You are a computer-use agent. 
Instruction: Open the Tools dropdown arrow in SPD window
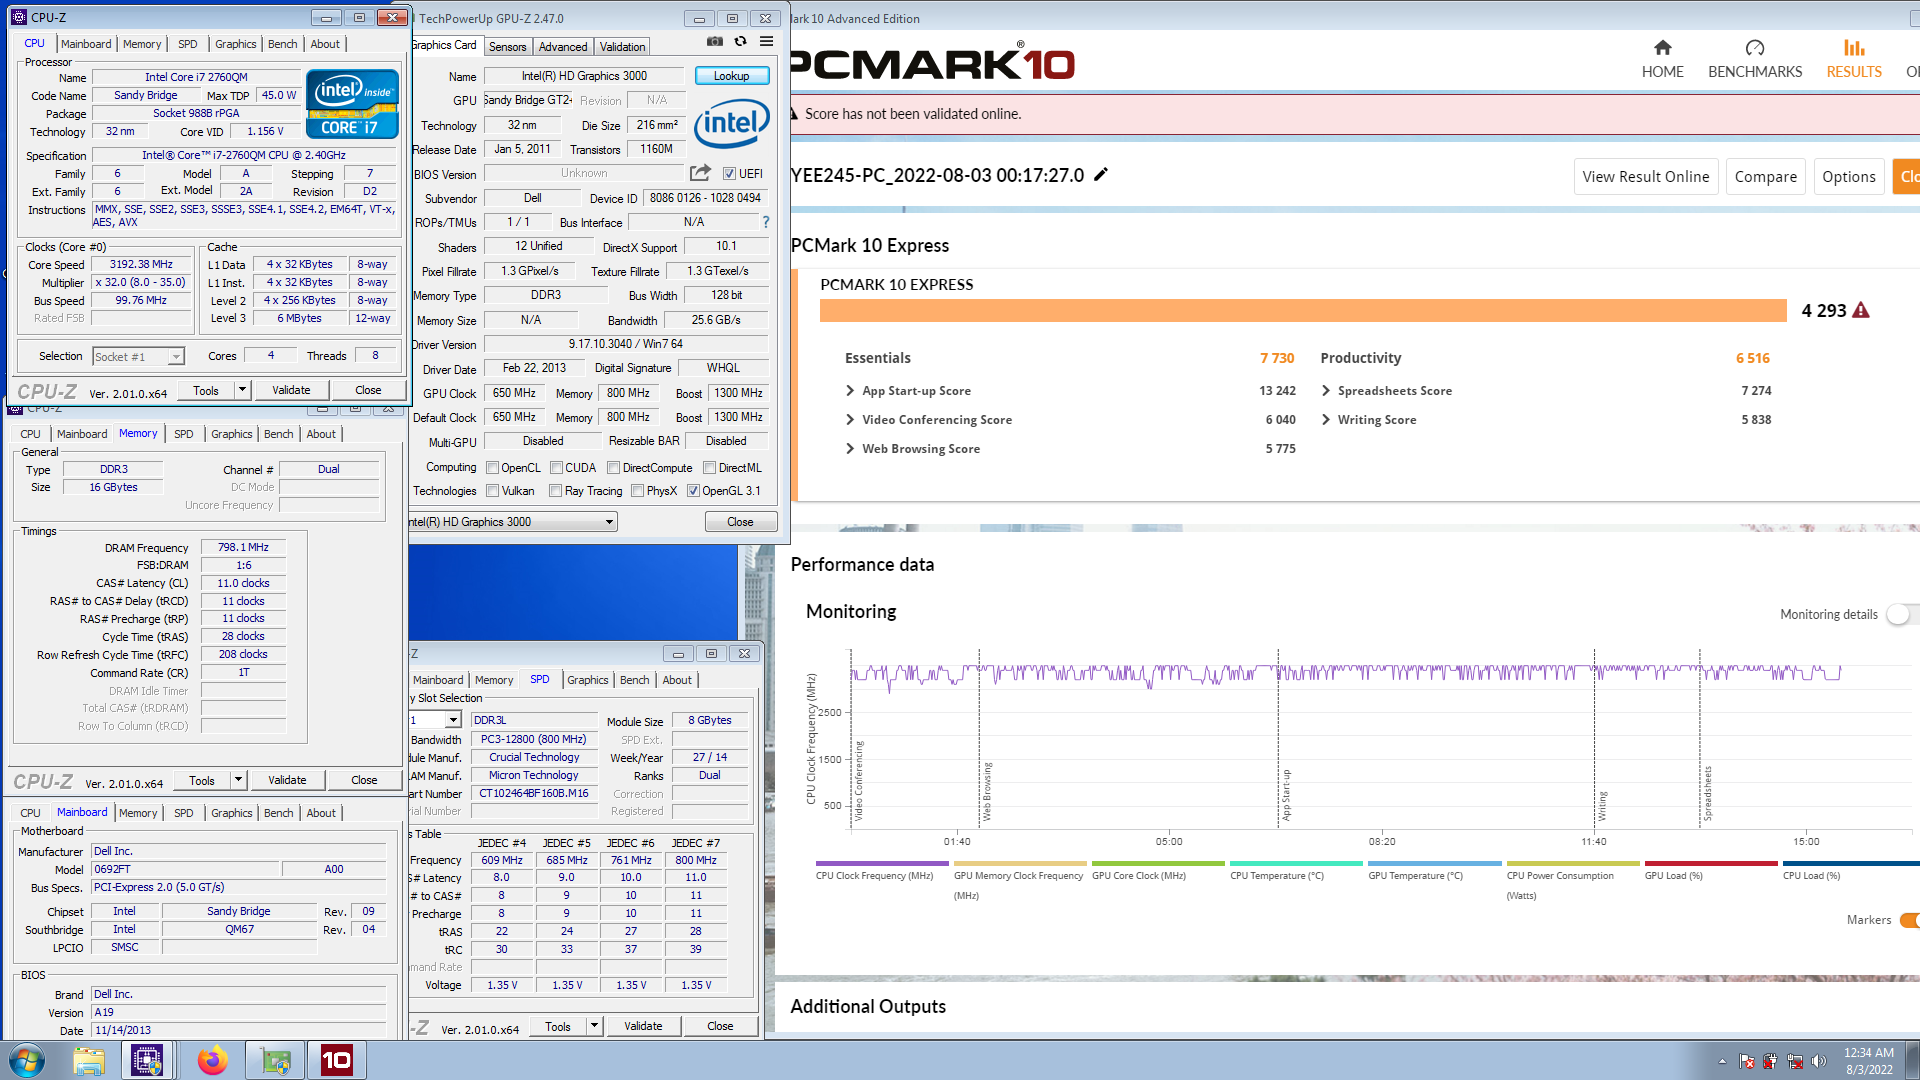(x=594, y=1026)
